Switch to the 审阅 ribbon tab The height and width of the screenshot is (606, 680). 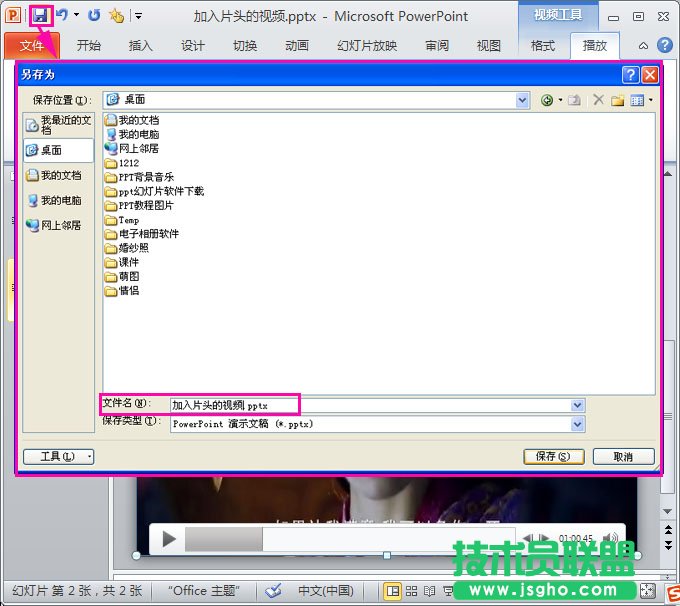click(437, 45)
